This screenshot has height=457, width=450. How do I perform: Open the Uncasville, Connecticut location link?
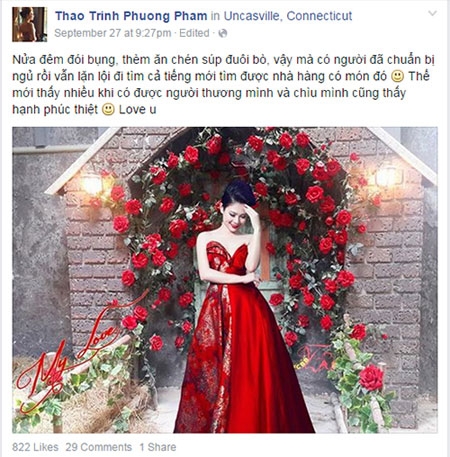pyautogui.click(x=288, y=16)
